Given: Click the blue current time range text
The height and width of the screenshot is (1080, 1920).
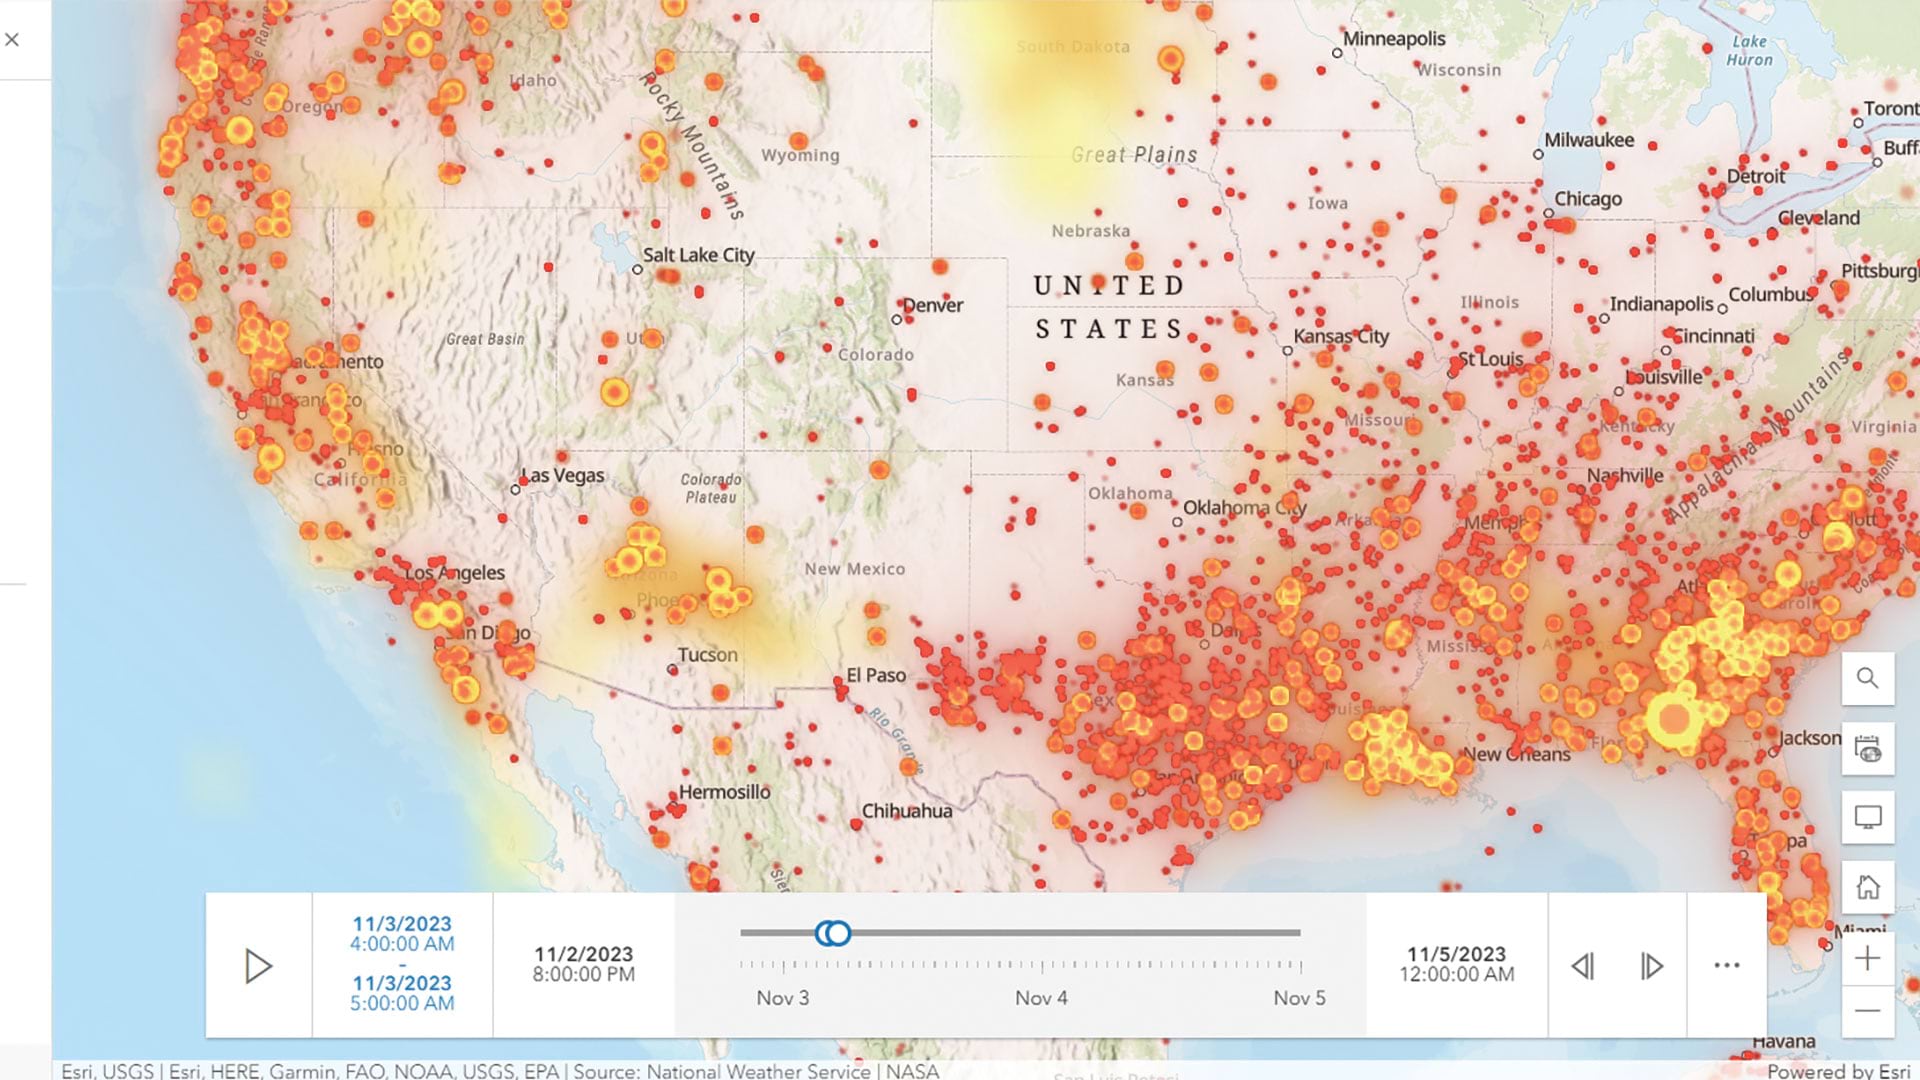Looking at the screenshot, I should click(x=402, y=963).
